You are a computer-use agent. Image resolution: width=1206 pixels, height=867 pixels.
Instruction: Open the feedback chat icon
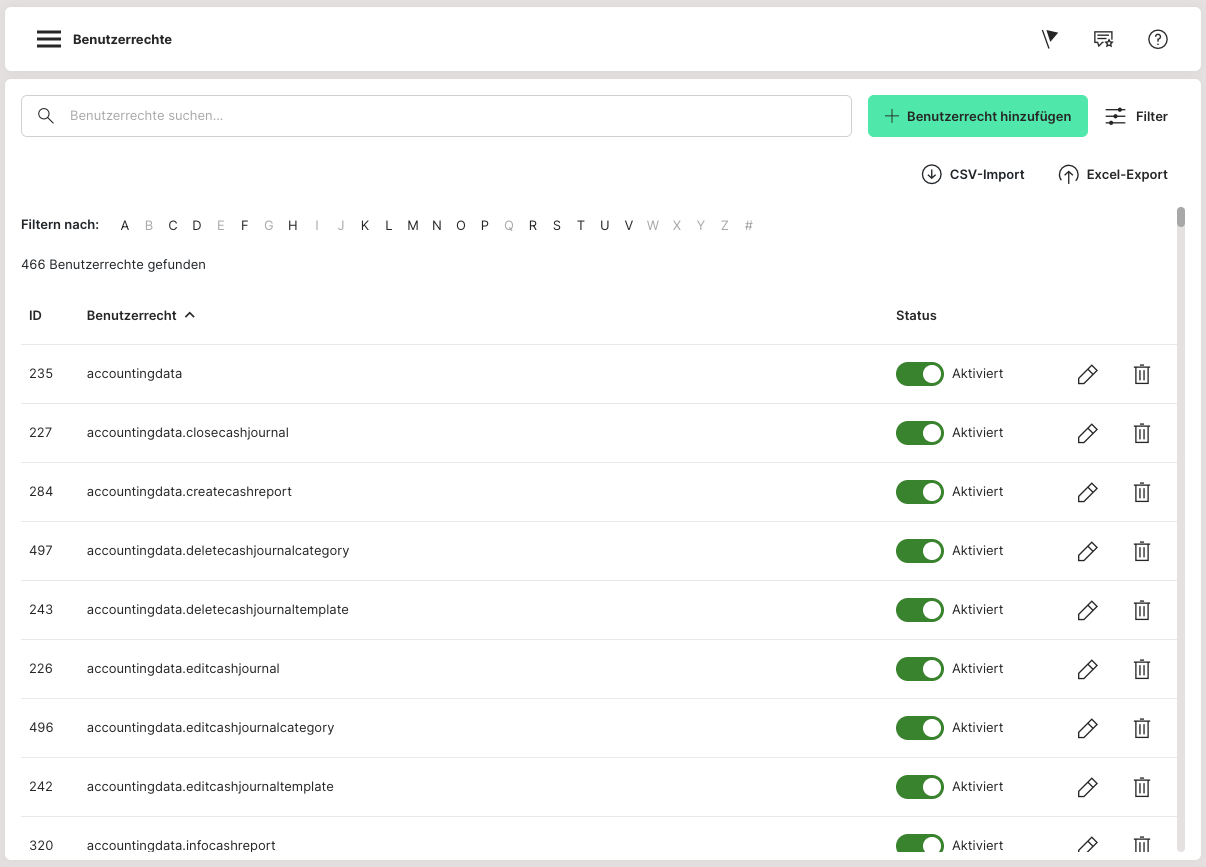[x=1103, y=39]
